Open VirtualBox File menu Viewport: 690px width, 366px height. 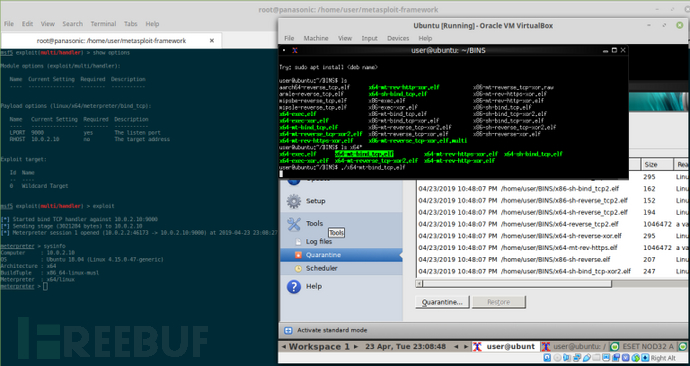click(x=289, y=38)
